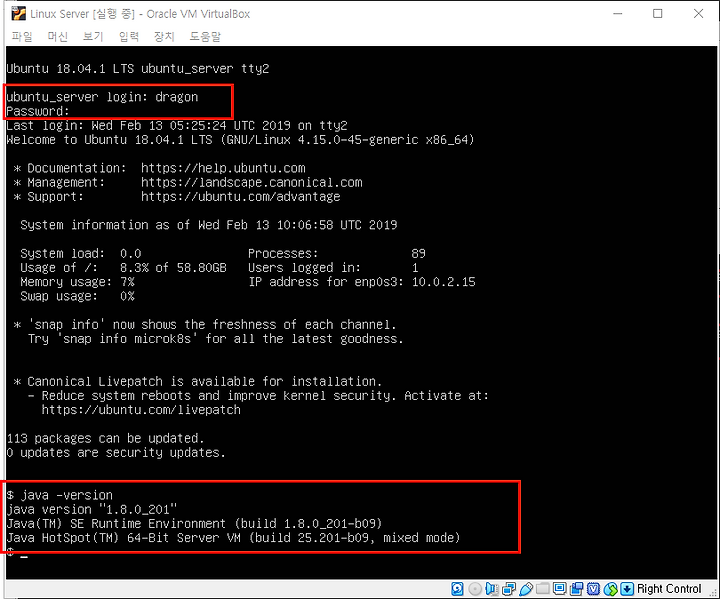The height and width of the screenshot is (599, 720).
Task: Click the https://help.ubuntu.com text
Action: 223,168
